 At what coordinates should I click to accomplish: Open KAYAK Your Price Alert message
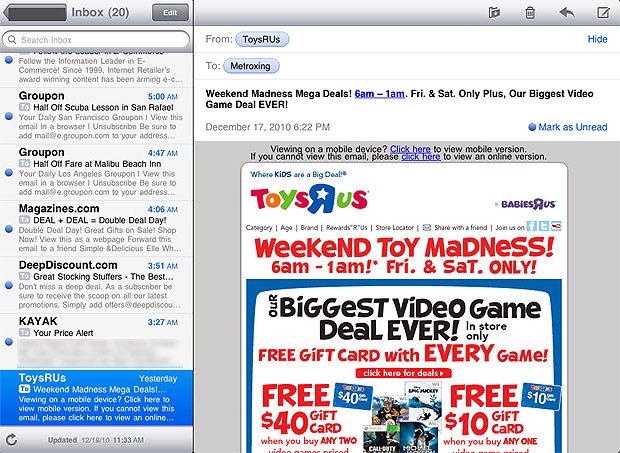tap(96, 342)
